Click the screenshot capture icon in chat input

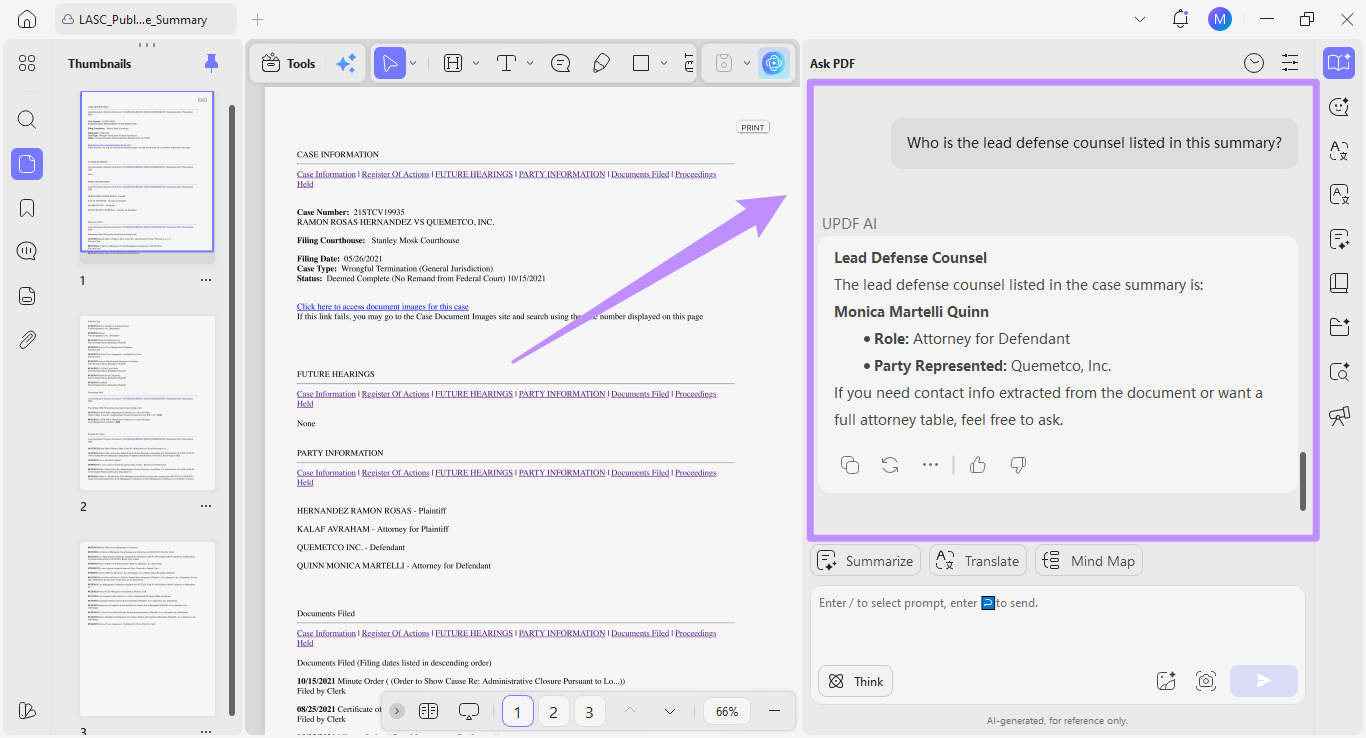pos(1206,681)
